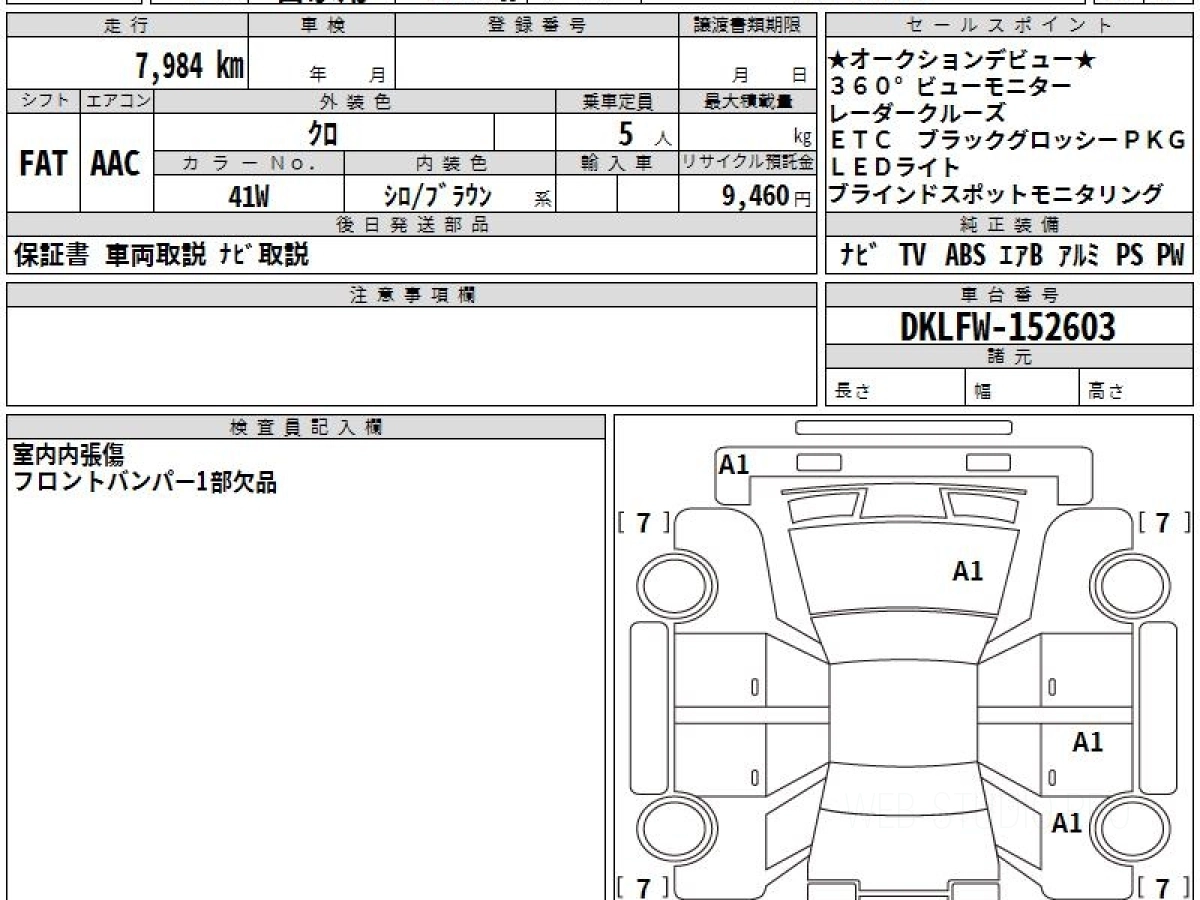Click the windshield in the car diagram
The height and width of the screenshot is (900, 1200).
[903, 638]
